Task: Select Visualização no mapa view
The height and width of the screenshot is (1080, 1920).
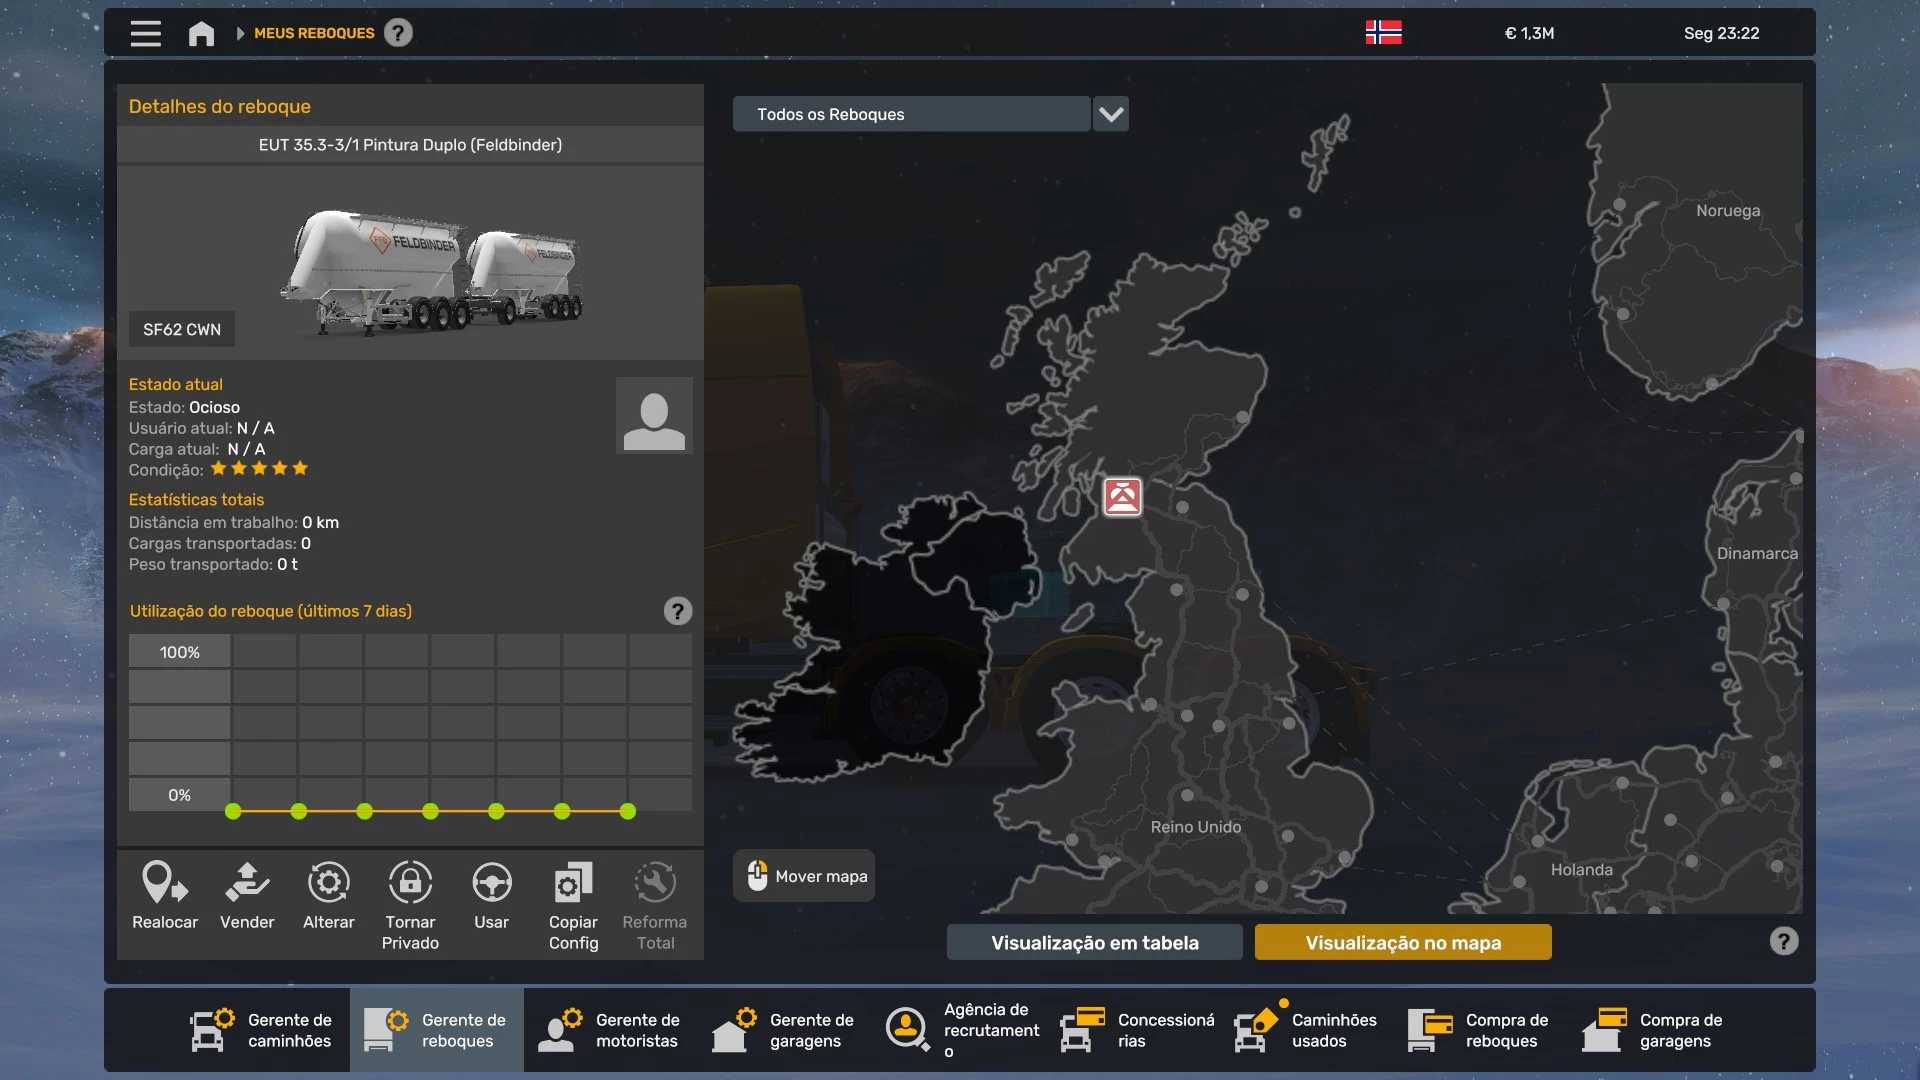Action: tap(1402, 943)
